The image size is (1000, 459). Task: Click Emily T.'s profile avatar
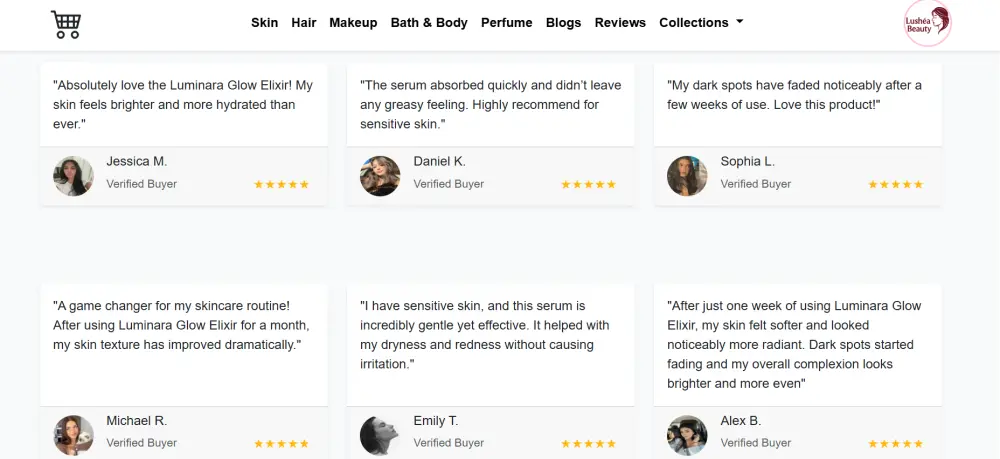[380, 435]
